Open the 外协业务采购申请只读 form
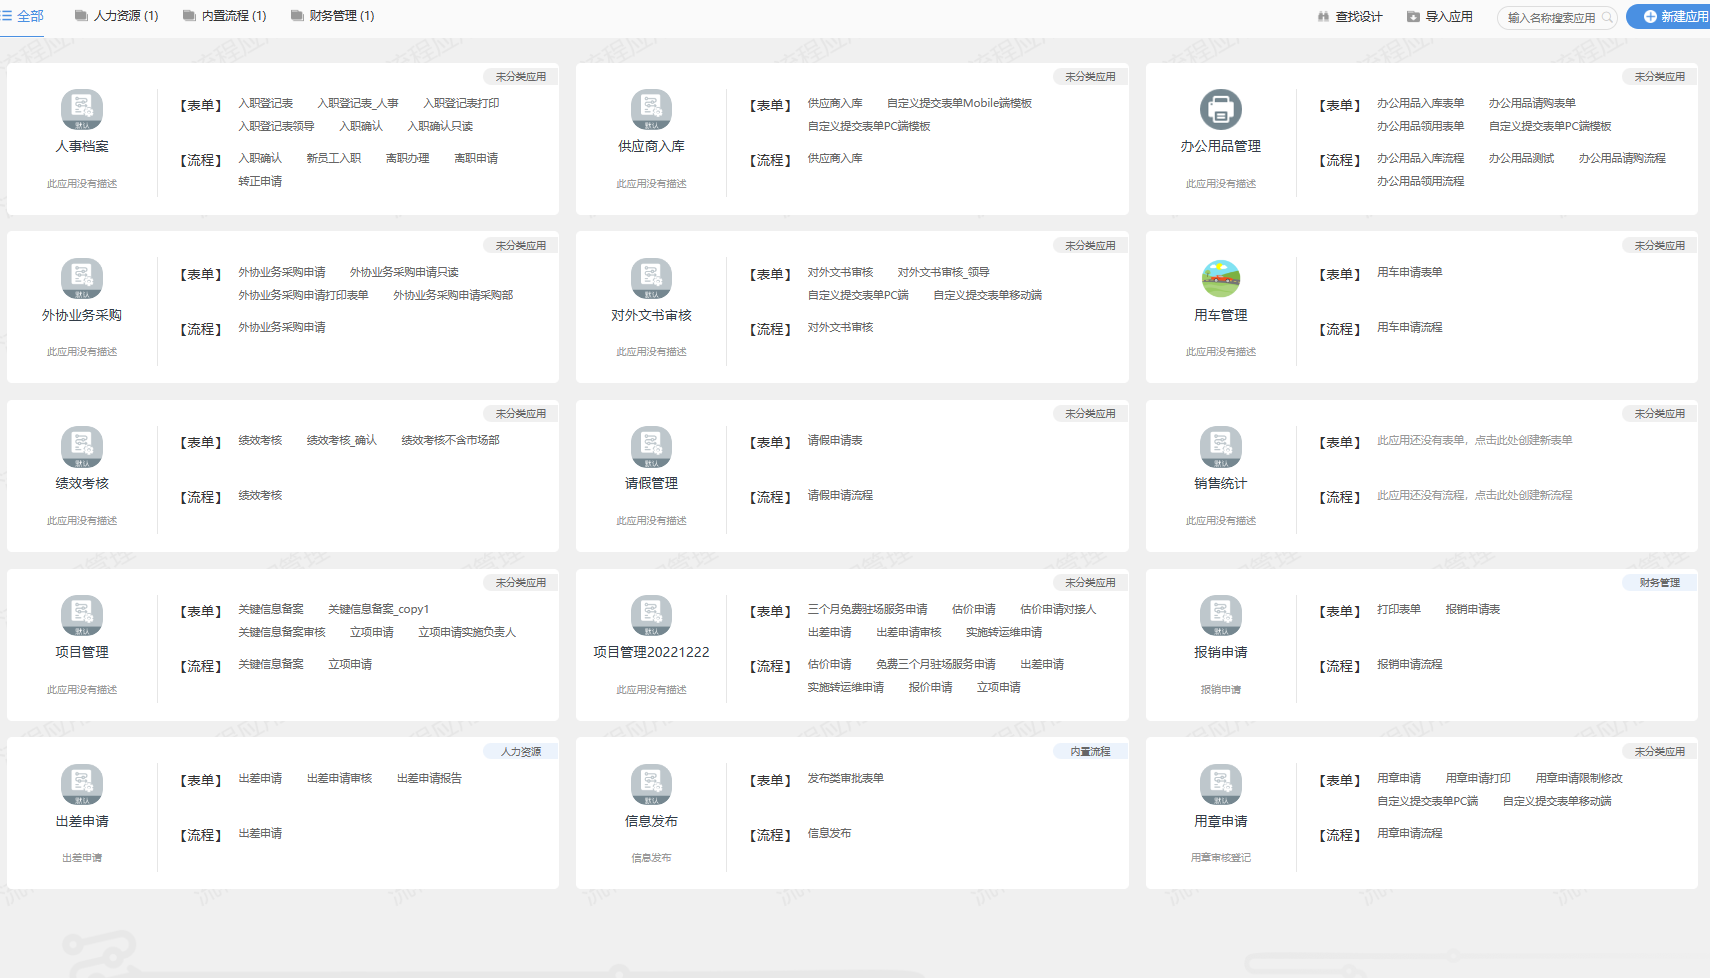1710x978 pixels. tap(404, 272)
